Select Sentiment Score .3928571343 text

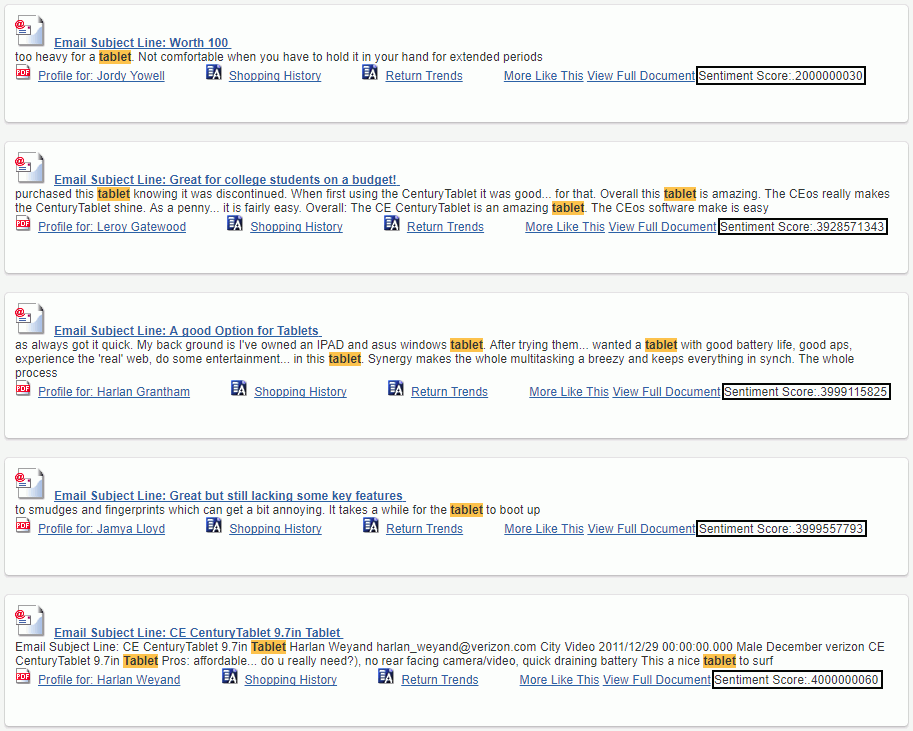[x=803, y=227]
